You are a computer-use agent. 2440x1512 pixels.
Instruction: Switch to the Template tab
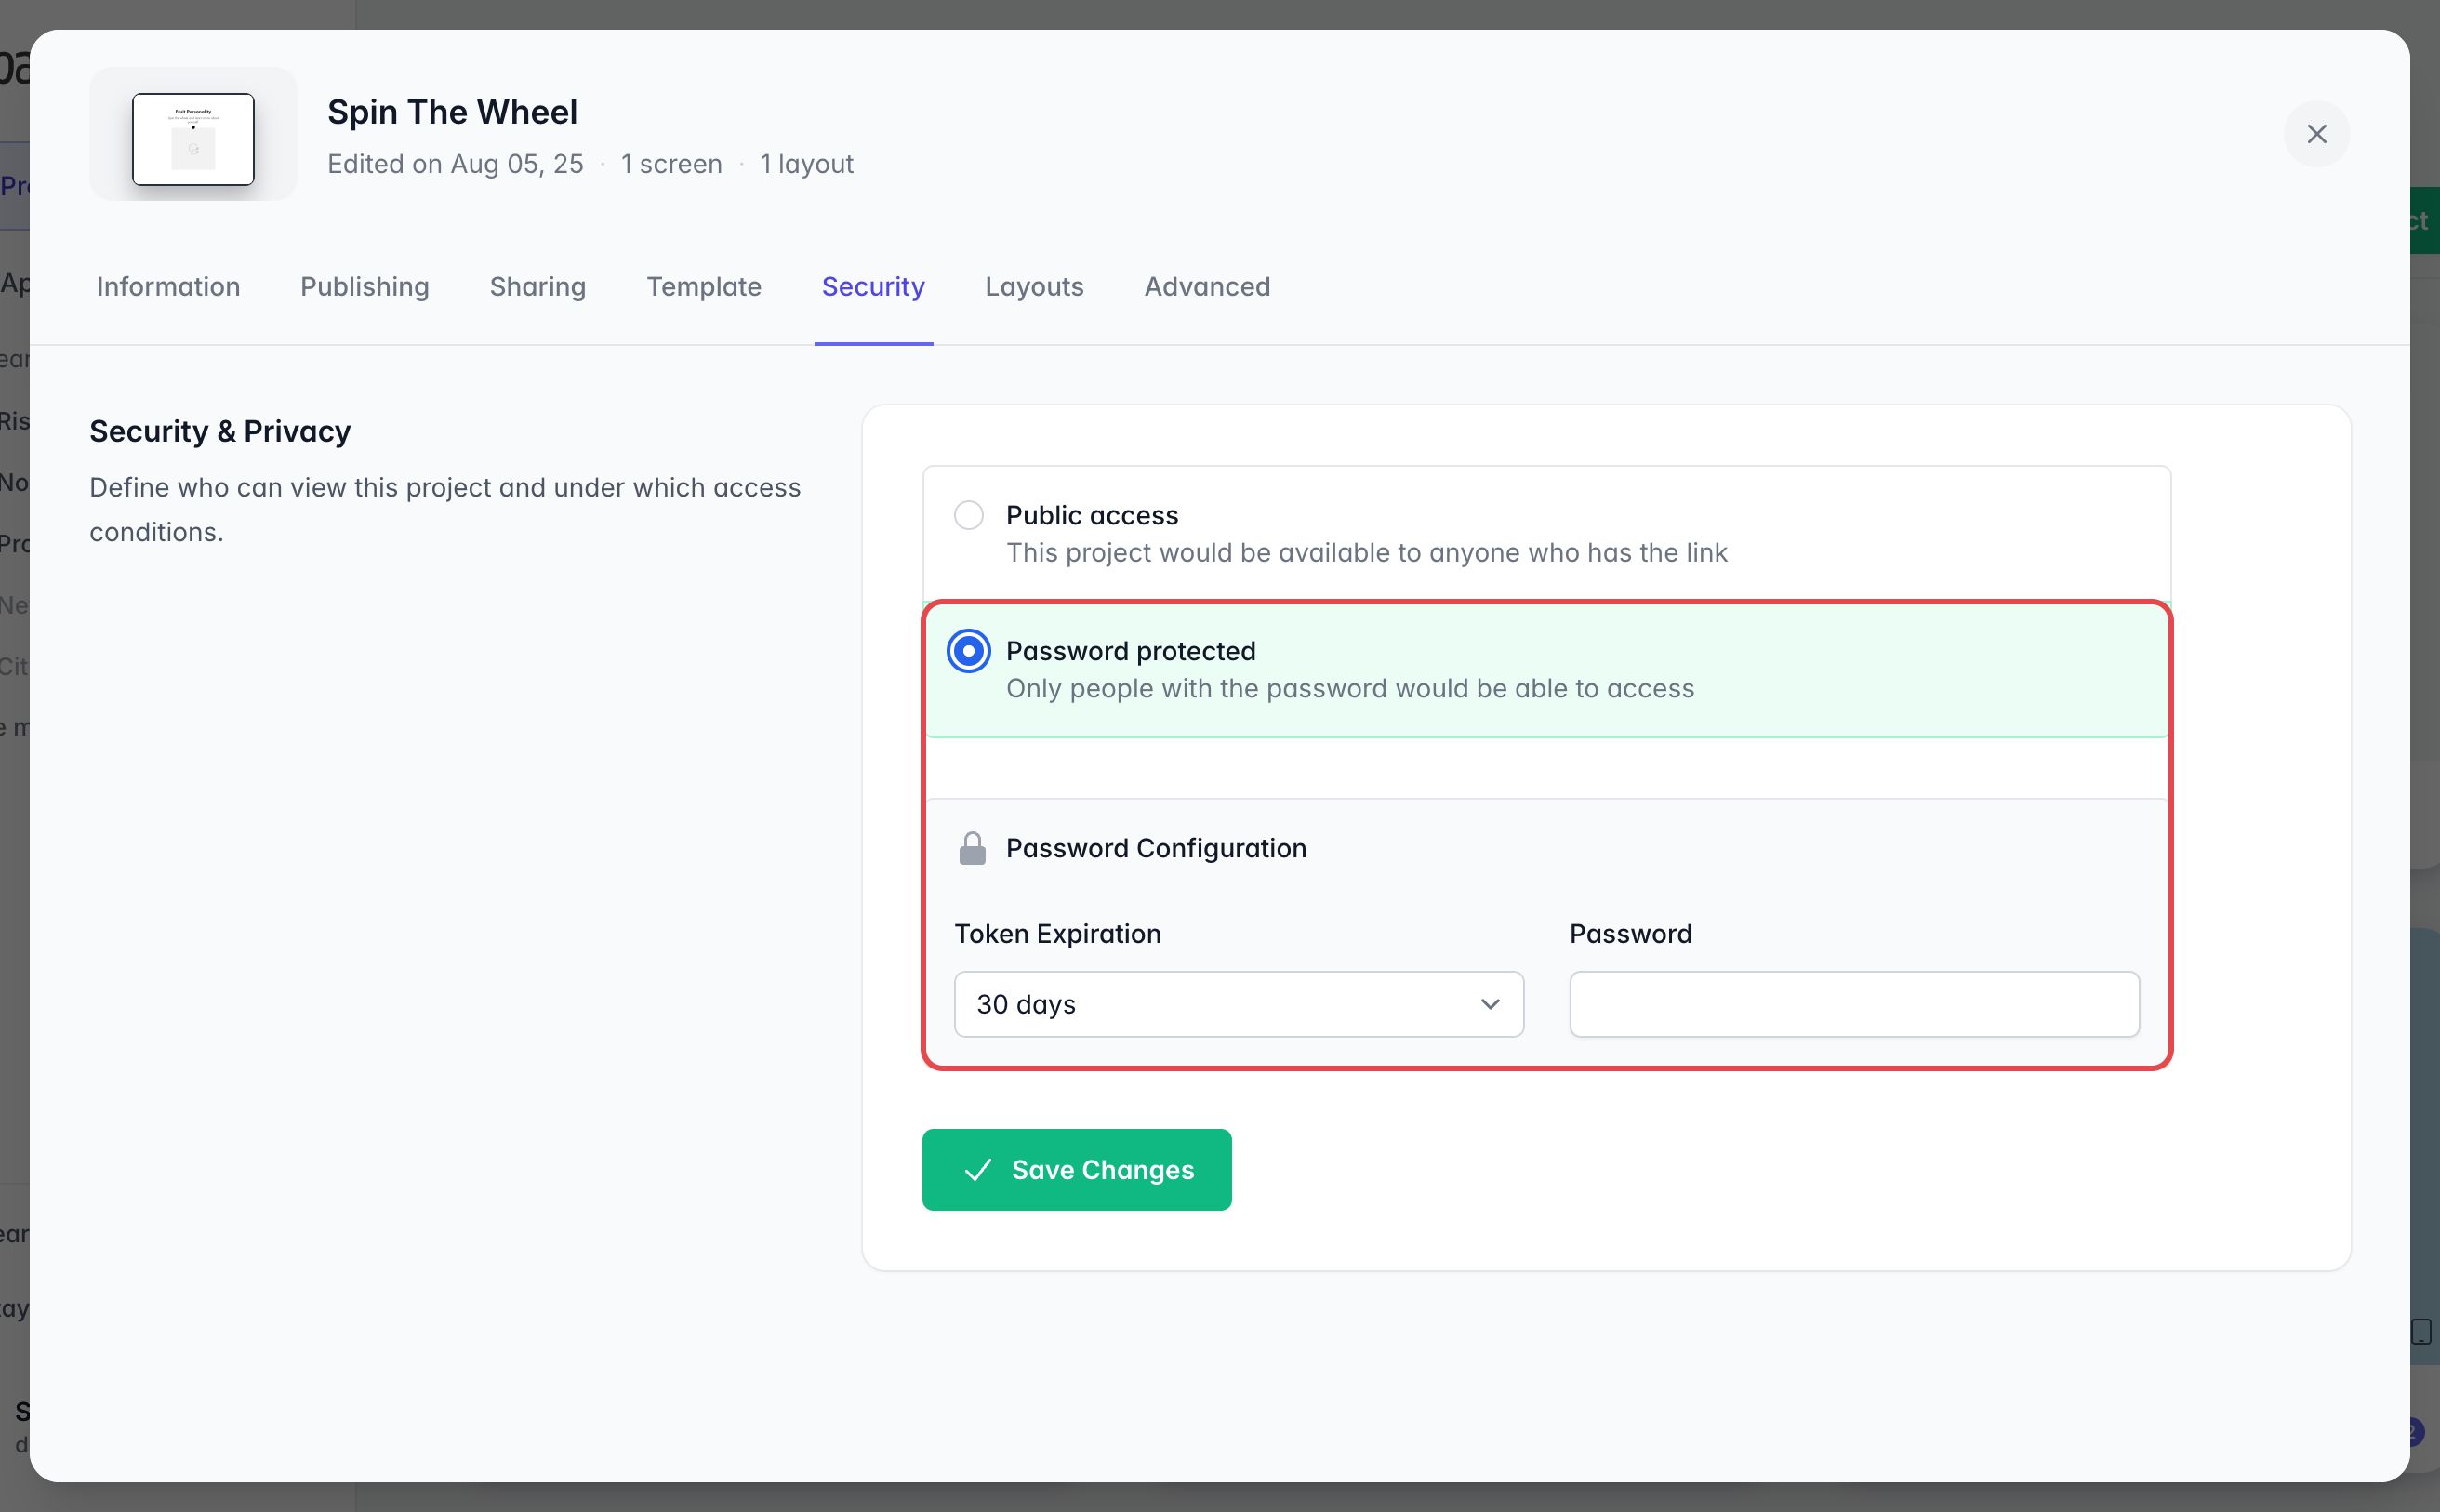(704, 287)
